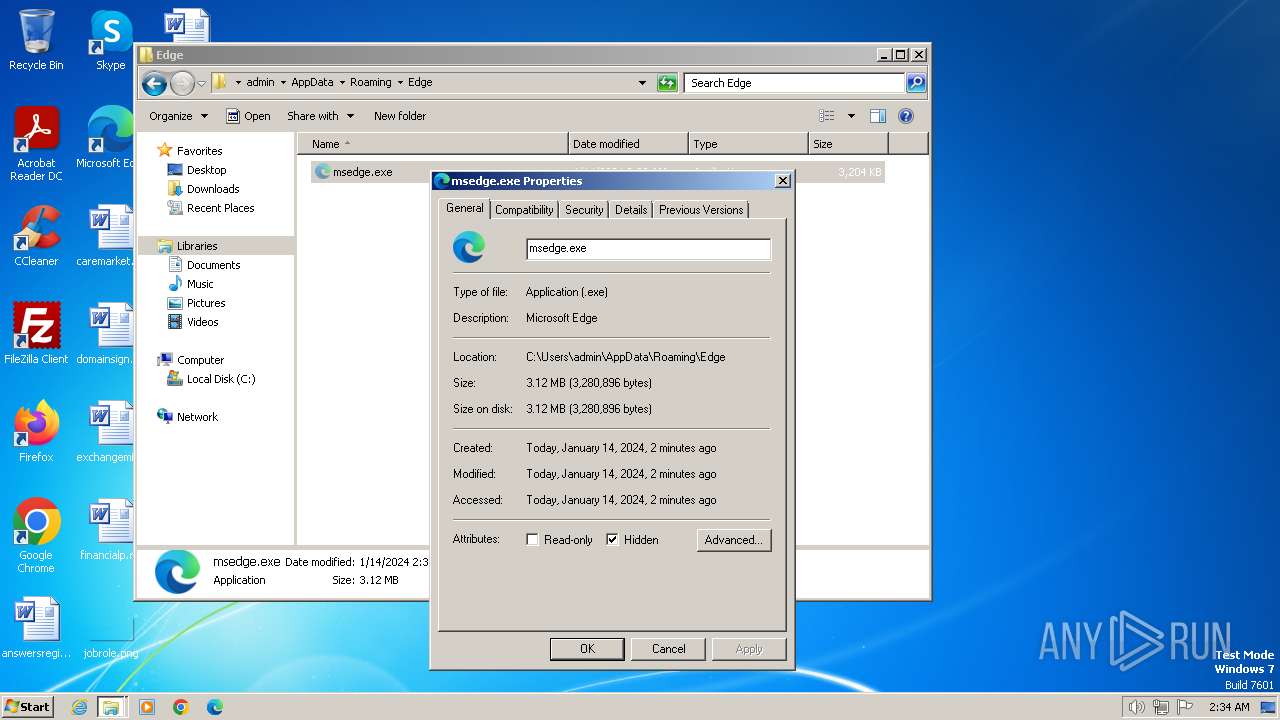This screenshot has height=720, width=1280.
Task: Open FileZilla Client desktop icon
Action: click(36, 333)
